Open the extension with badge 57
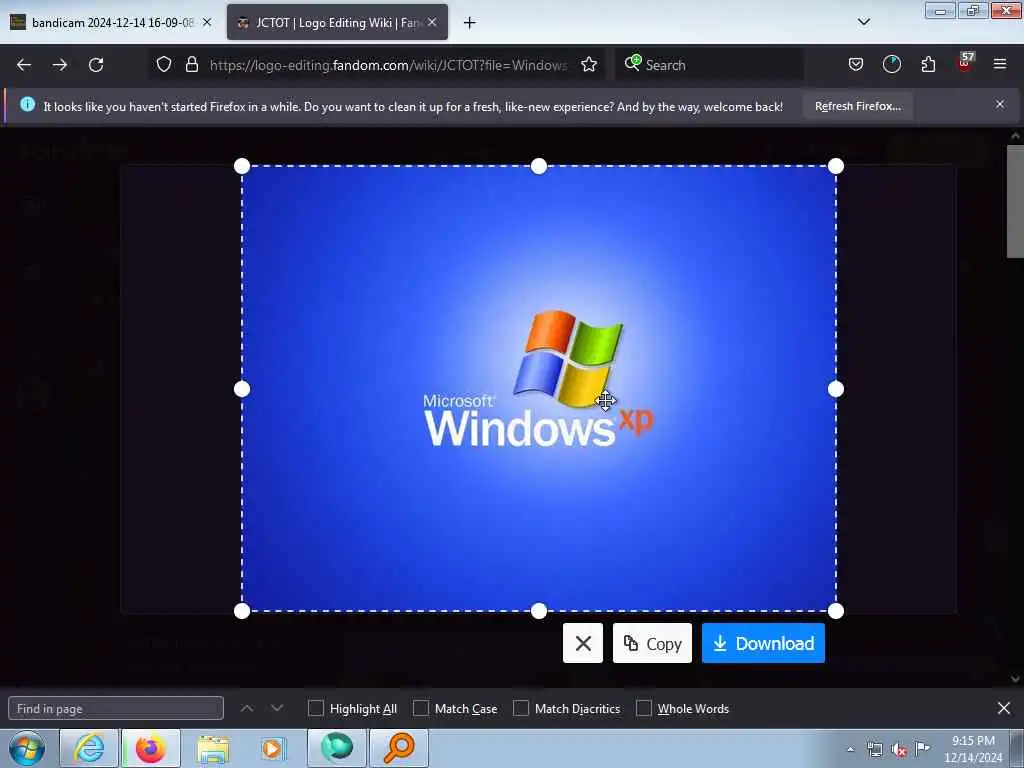 click(965, 63)
